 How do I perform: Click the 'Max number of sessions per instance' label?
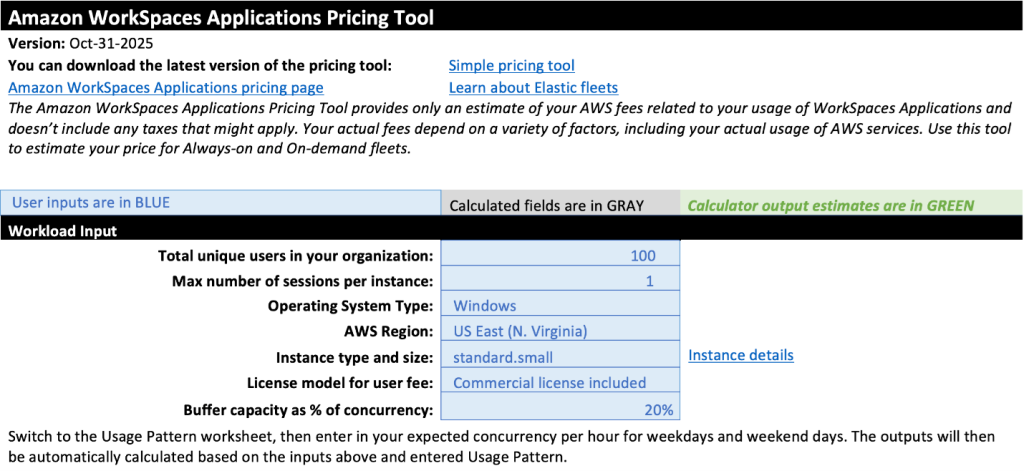[x=302, y=281]
